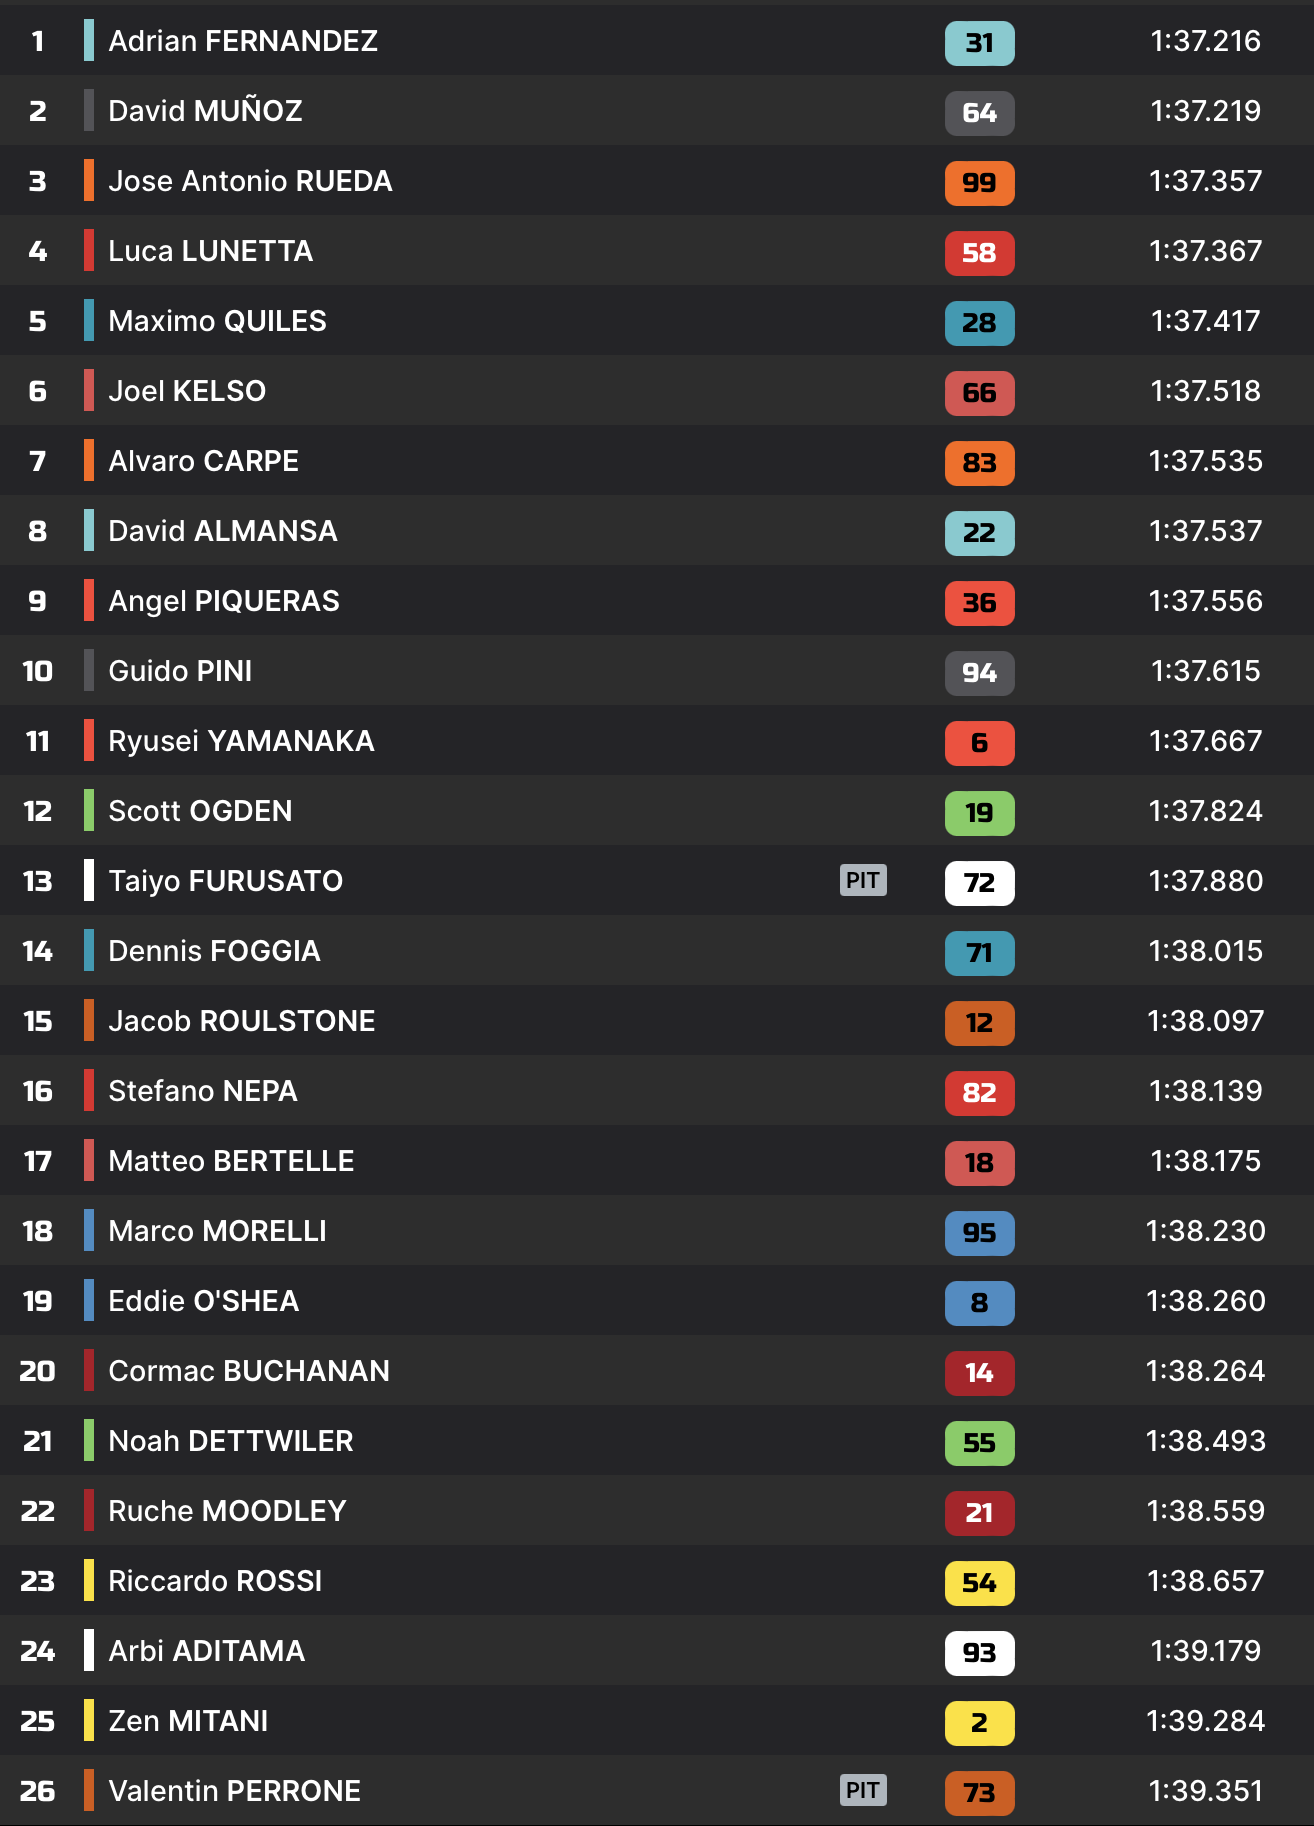Click the white number 72 badge
This screenshot has height=1826, width=1314.
click(x=979, y=883)
